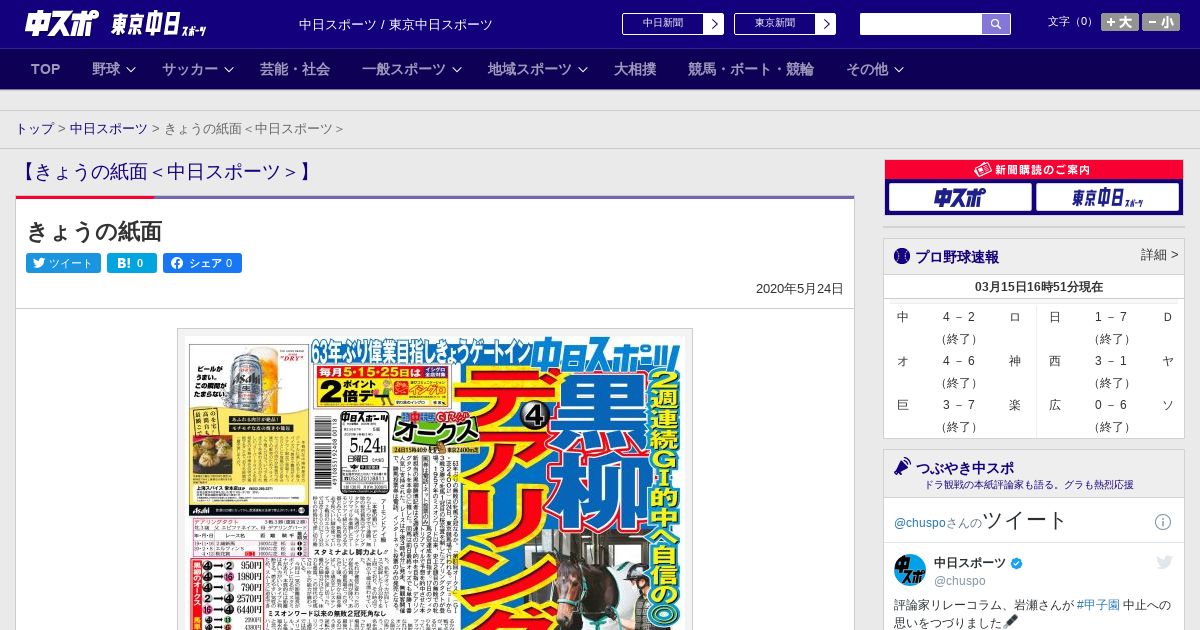Open 芸能・社会 menu item
1200x630 pixels.
click(x=295, y=69)
